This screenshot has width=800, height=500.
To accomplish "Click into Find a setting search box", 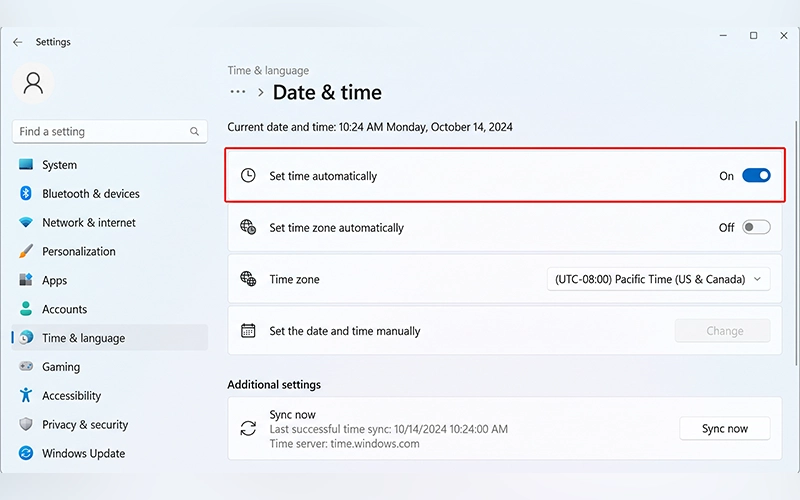I will point(110,132).
